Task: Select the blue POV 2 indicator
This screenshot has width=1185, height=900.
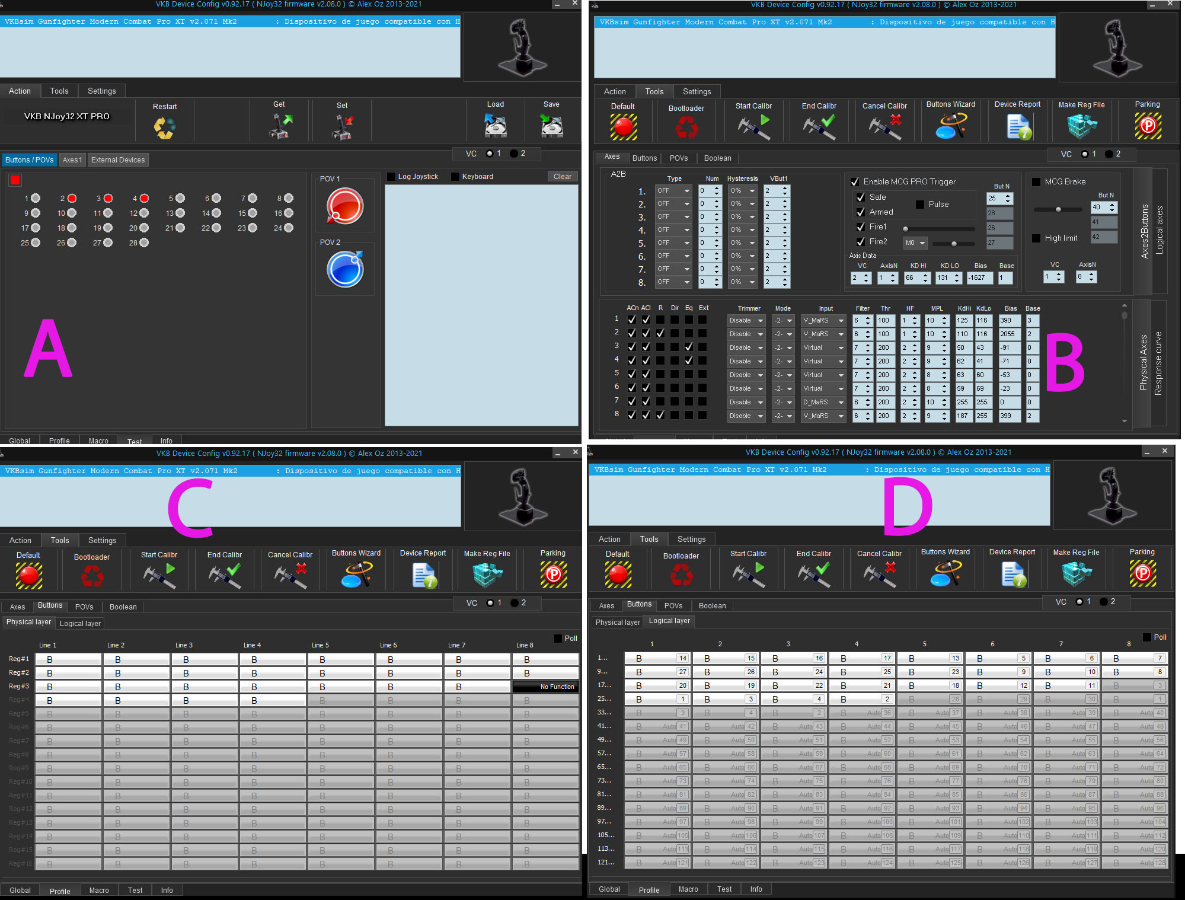Action: 344,268
